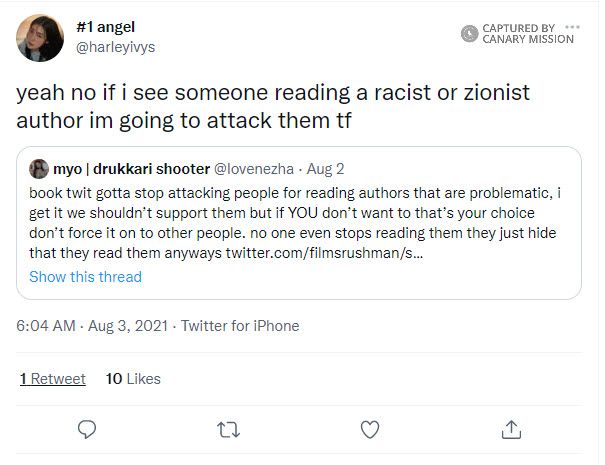This screenshot has width=605, height=465.
Task: Click the 6:04 AM · Aug 3, 2021 timestamp
Action: coord(89,326)
